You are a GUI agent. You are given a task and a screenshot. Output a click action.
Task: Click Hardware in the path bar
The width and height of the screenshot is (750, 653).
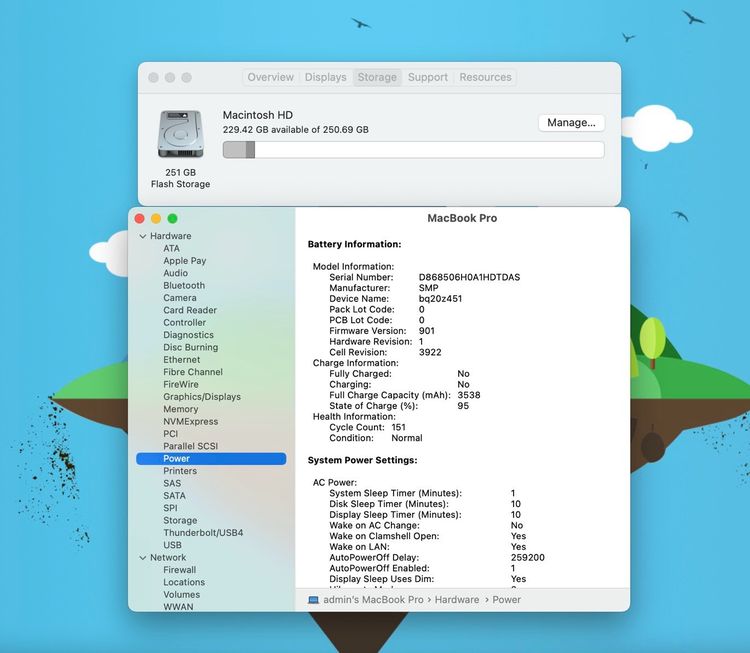(457, 600)
